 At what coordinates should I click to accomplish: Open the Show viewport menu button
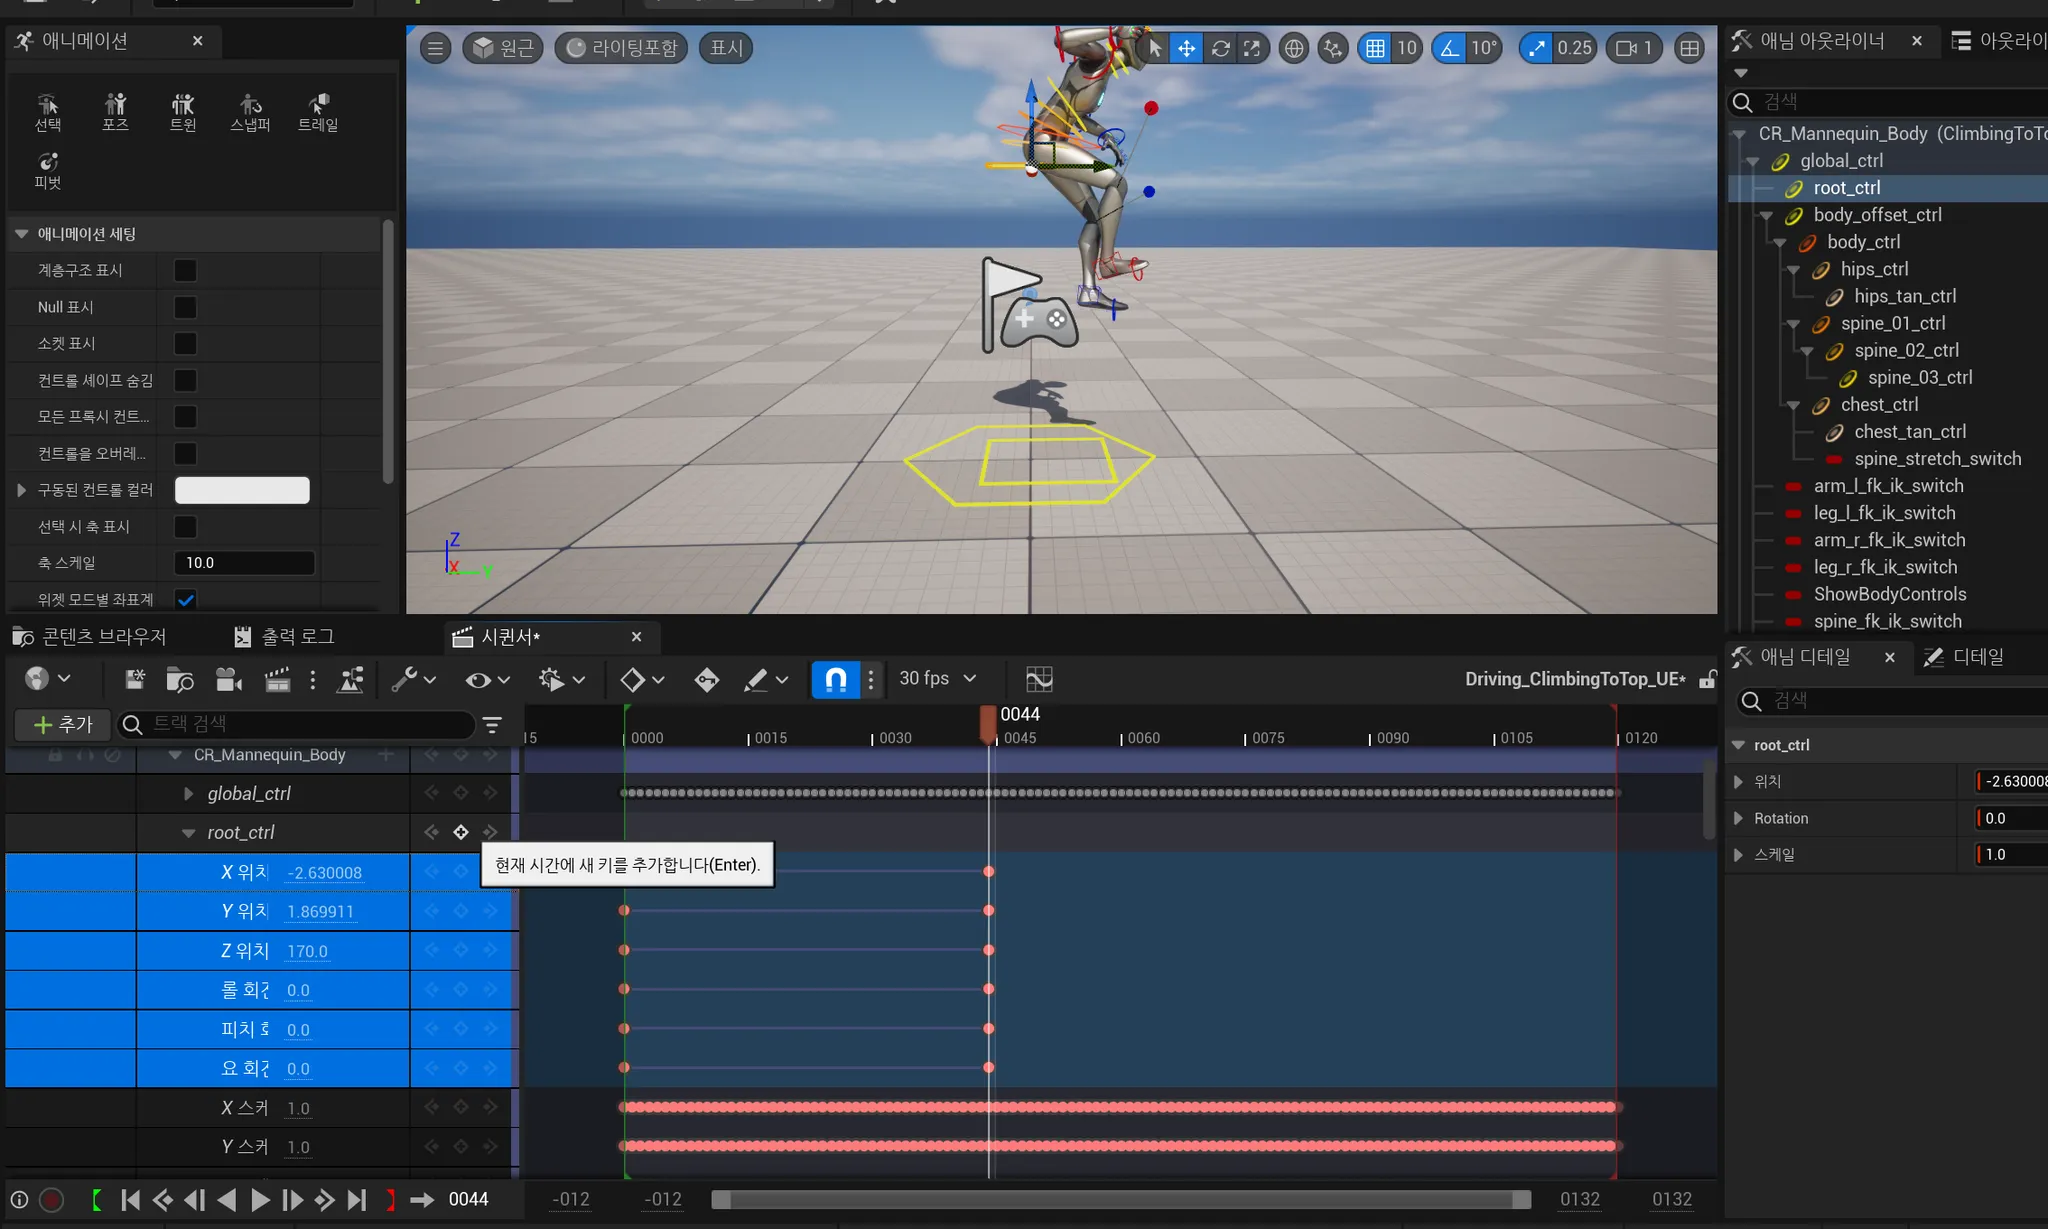point(726,48)
